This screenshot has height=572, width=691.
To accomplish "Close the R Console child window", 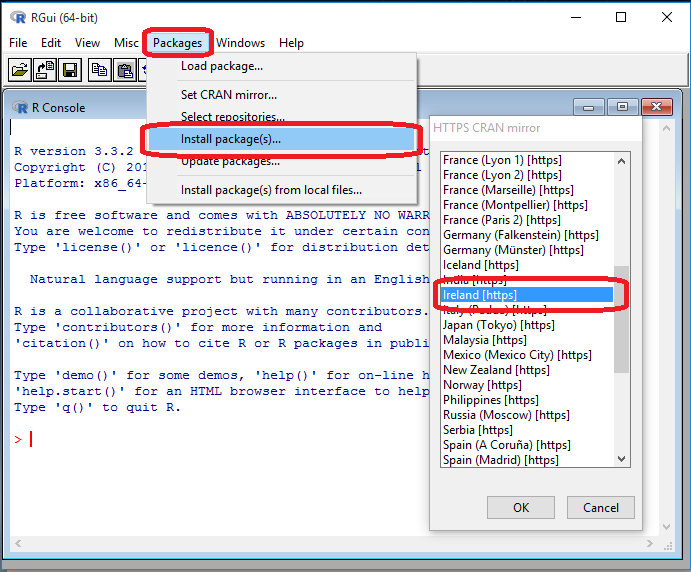I will tap(657, 107).
